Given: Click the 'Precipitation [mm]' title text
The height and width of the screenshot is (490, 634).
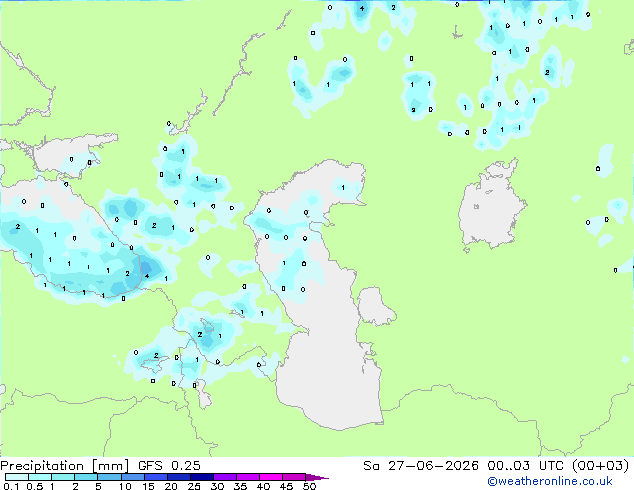Looking at the screenshot, I should click(65, 466).
